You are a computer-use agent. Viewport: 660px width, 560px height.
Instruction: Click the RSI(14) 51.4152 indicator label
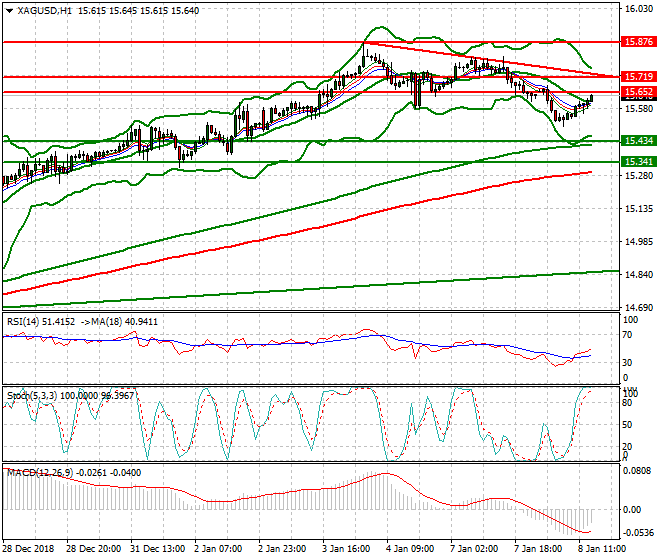click(41, 322)
